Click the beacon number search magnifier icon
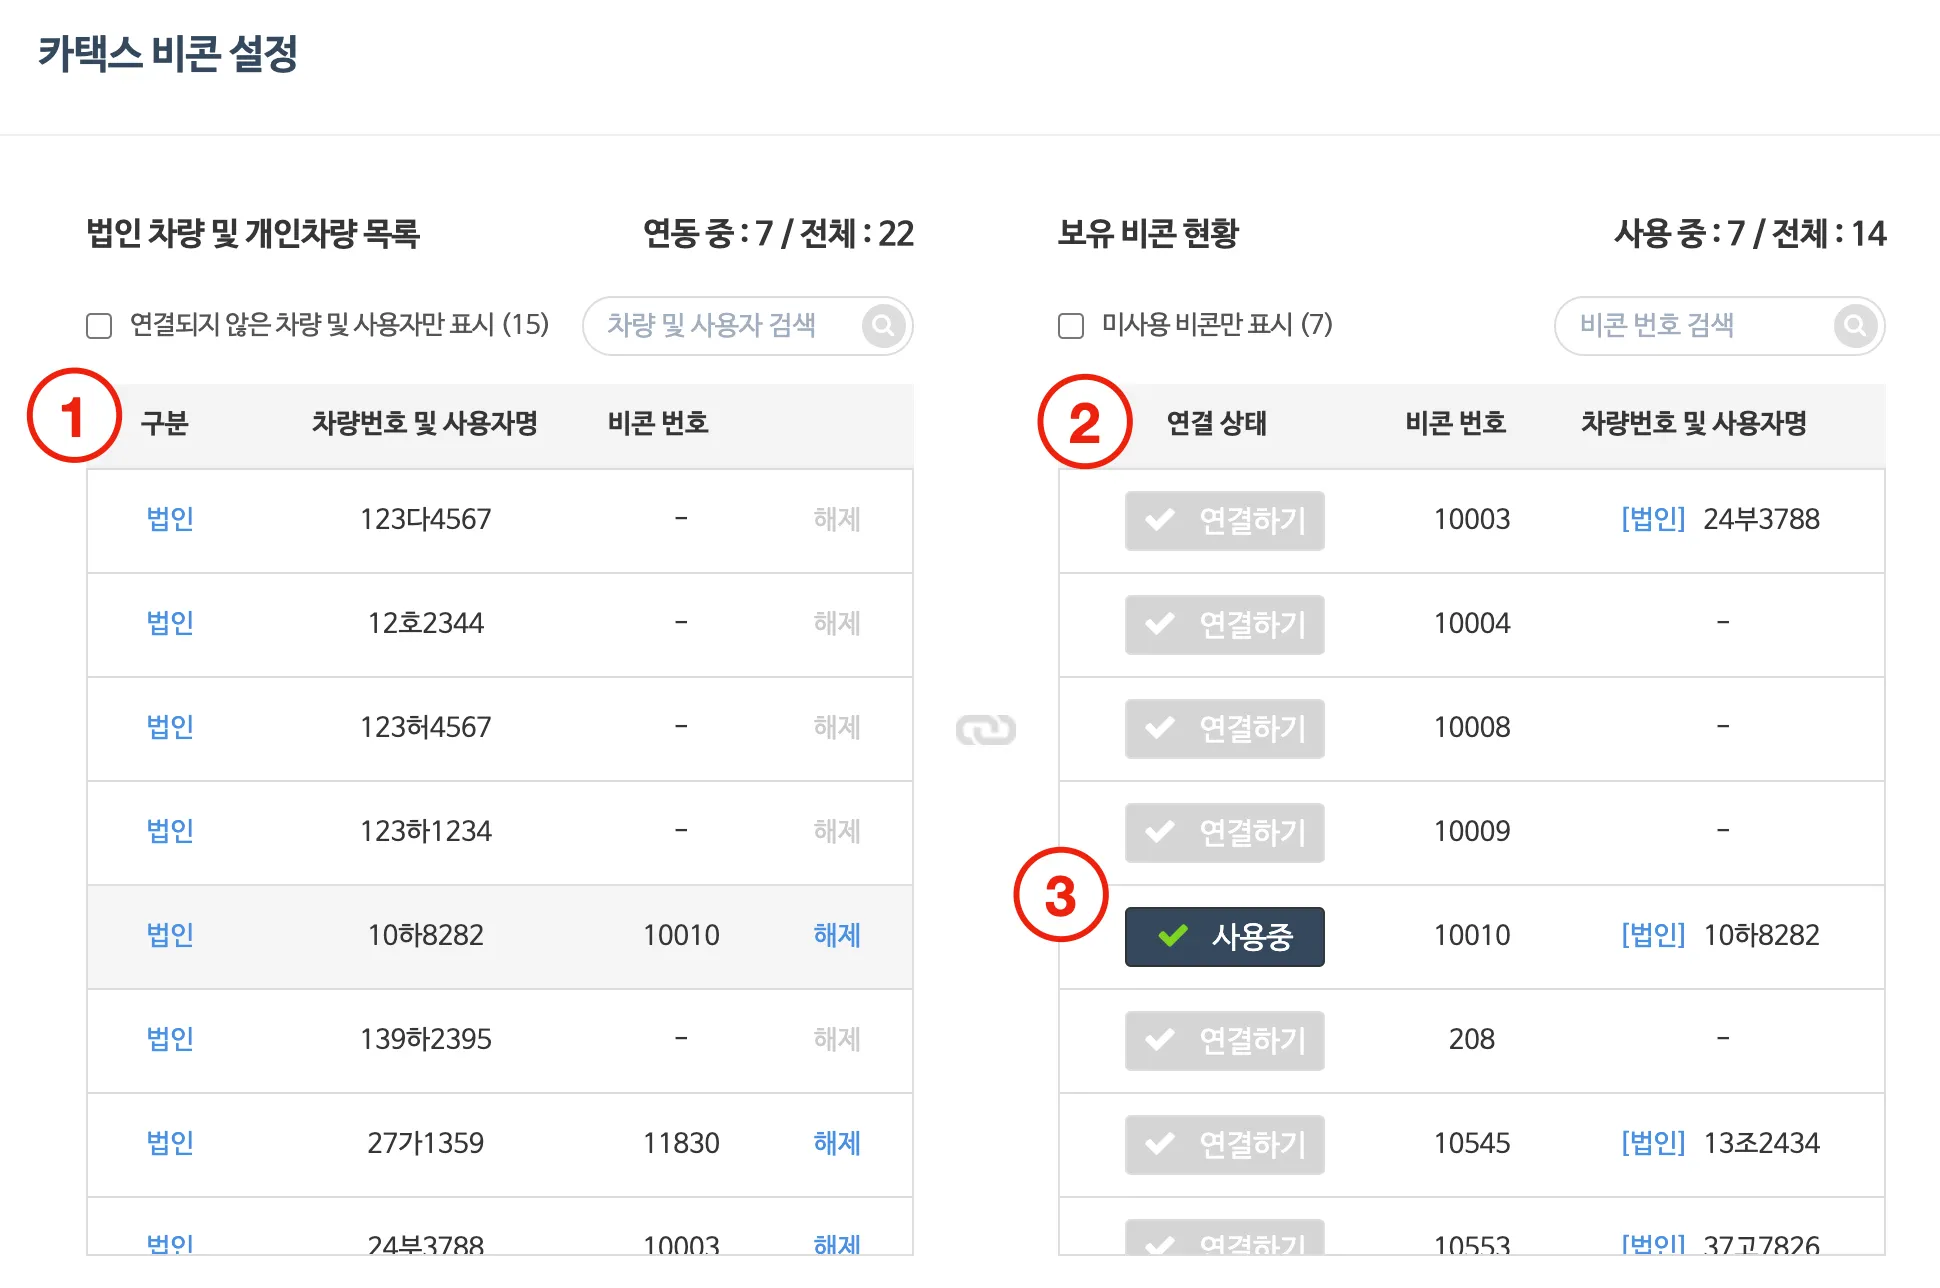Screen dimensions: 1940x1288 (1855, 325)
